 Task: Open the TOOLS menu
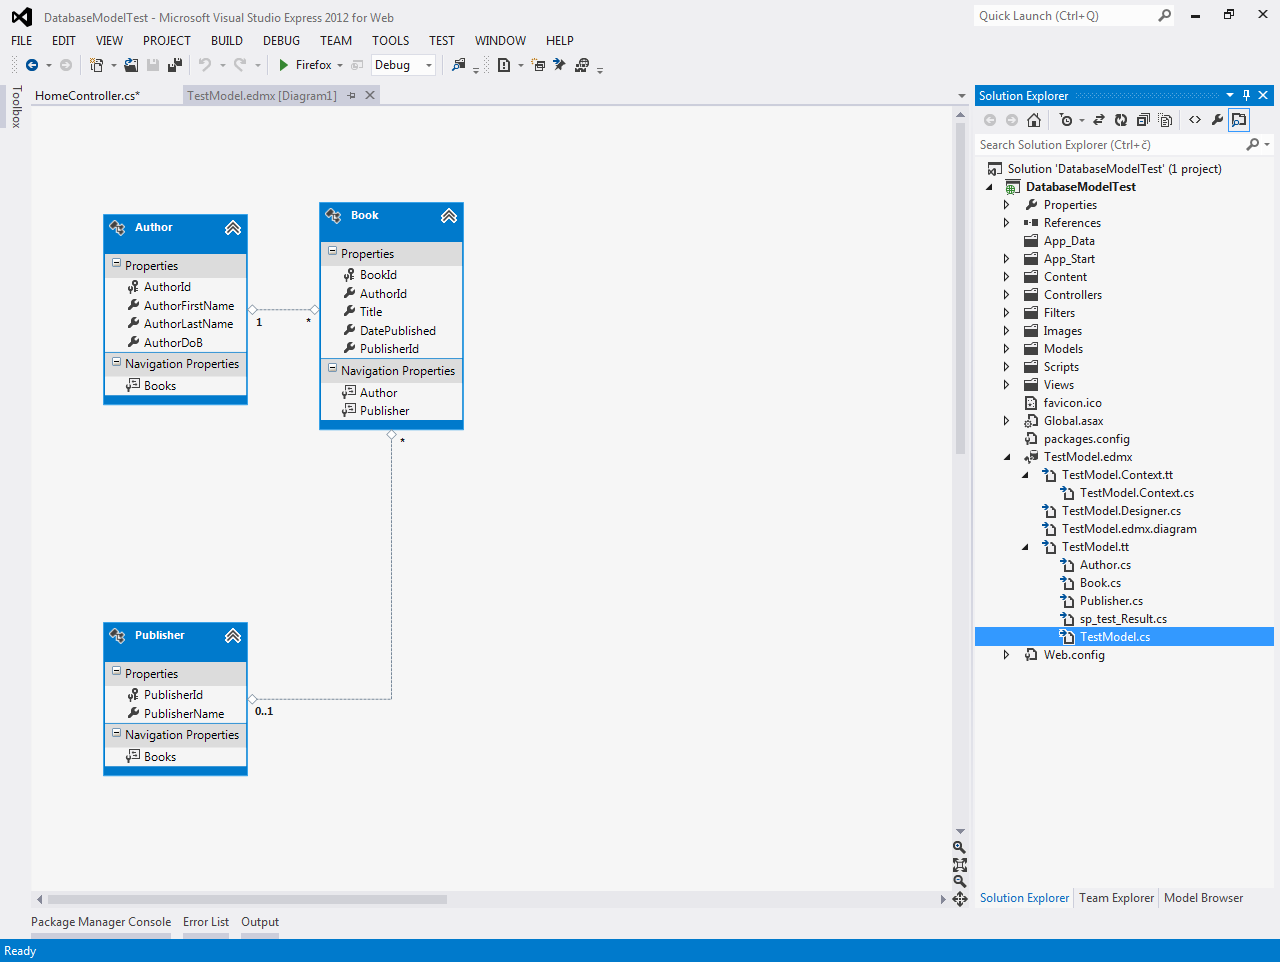(391, 41)
